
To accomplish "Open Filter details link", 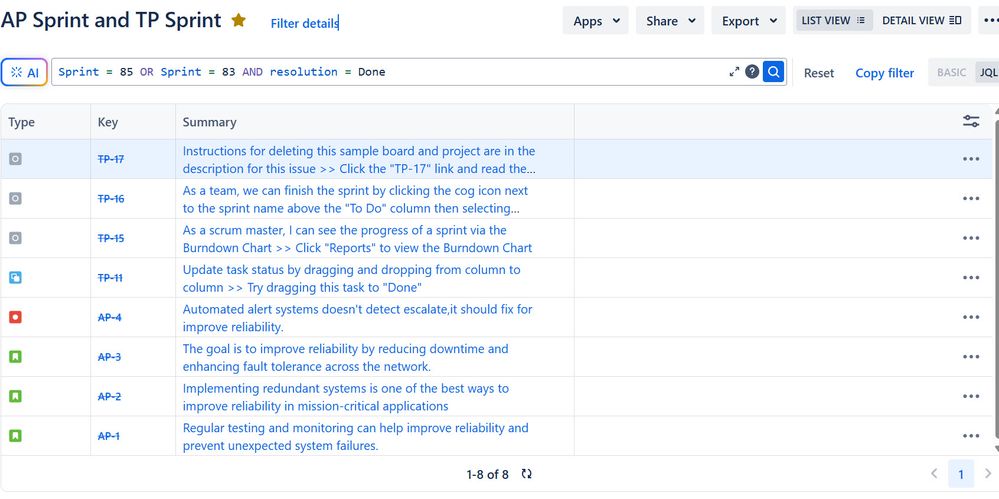I will pos(304,24).
